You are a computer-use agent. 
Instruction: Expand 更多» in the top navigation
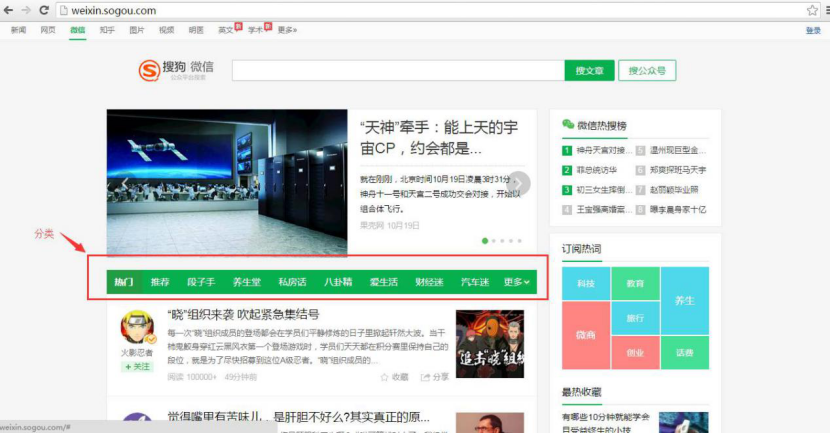tap(287, 30)
